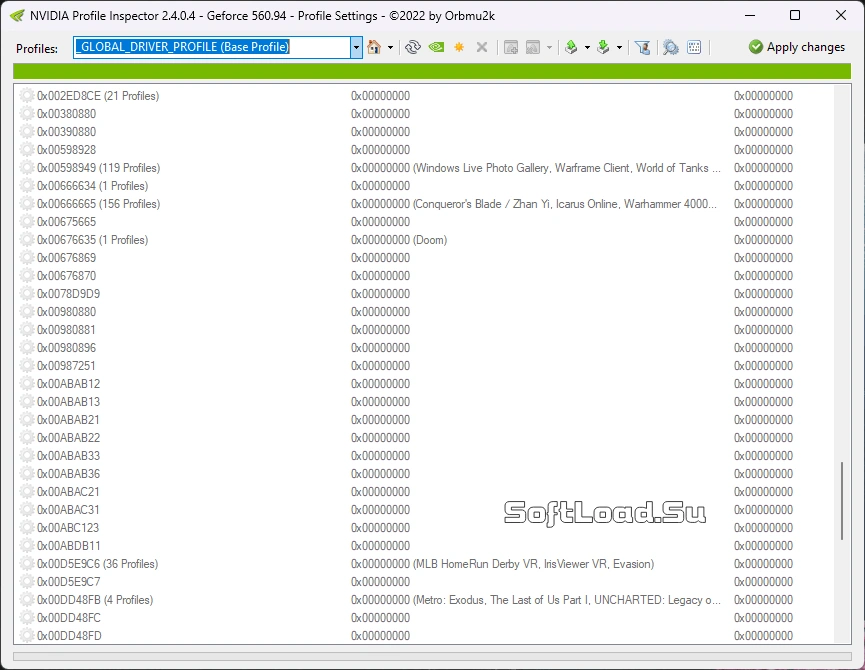The image size is (865, 670).
Task: Click the refresh profile settings icon
Action: 413,47
